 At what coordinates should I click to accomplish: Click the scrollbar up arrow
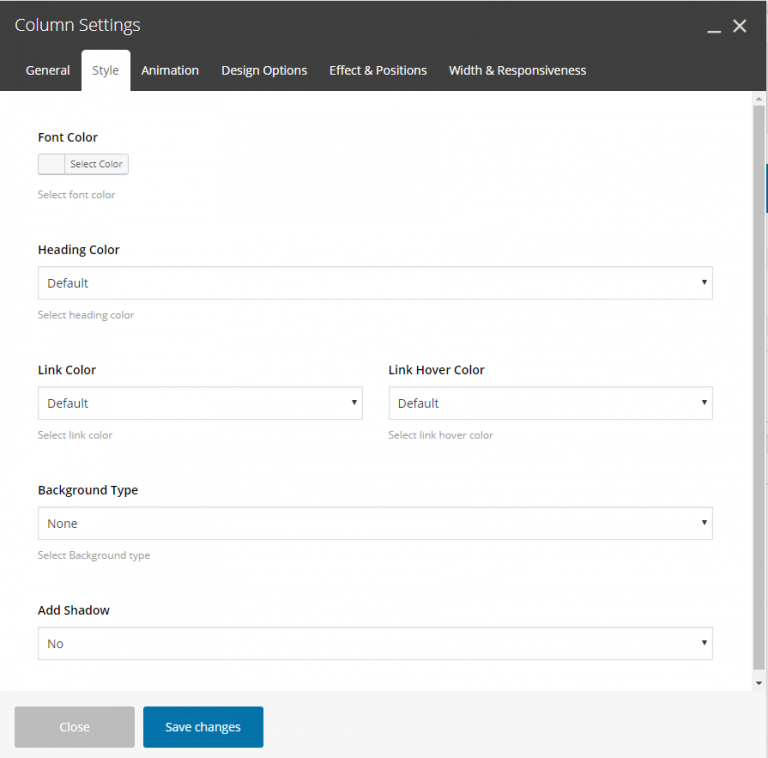tap(759, 98)
